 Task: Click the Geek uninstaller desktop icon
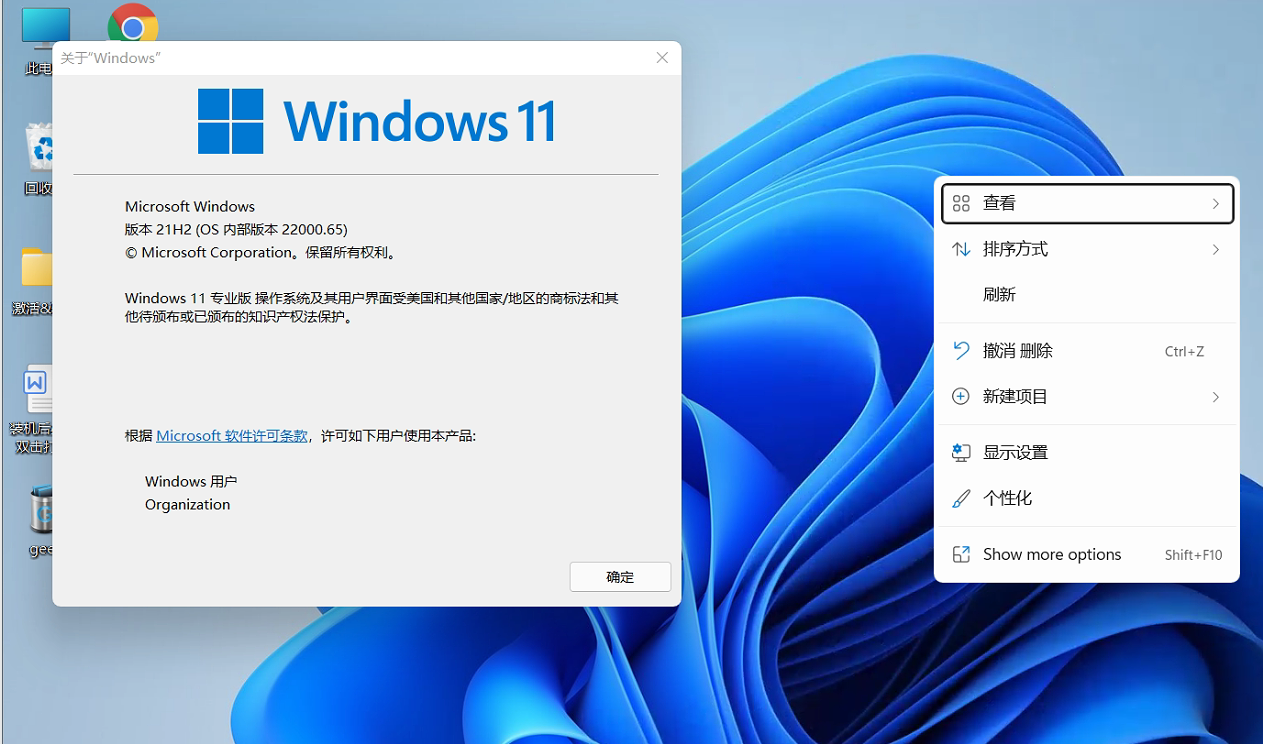coord(40,510)
